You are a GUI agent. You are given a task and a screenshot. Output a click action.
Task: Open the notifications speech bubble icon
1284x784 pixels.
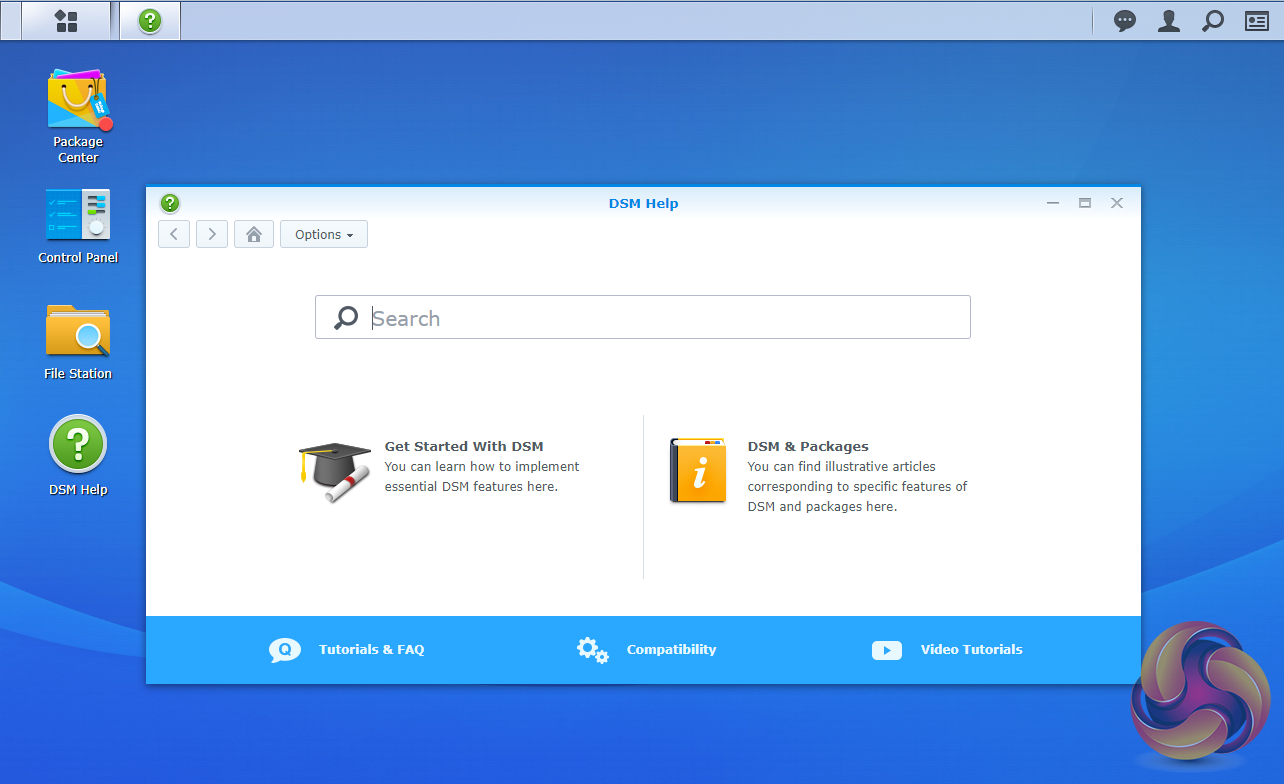coord(1125,21)
